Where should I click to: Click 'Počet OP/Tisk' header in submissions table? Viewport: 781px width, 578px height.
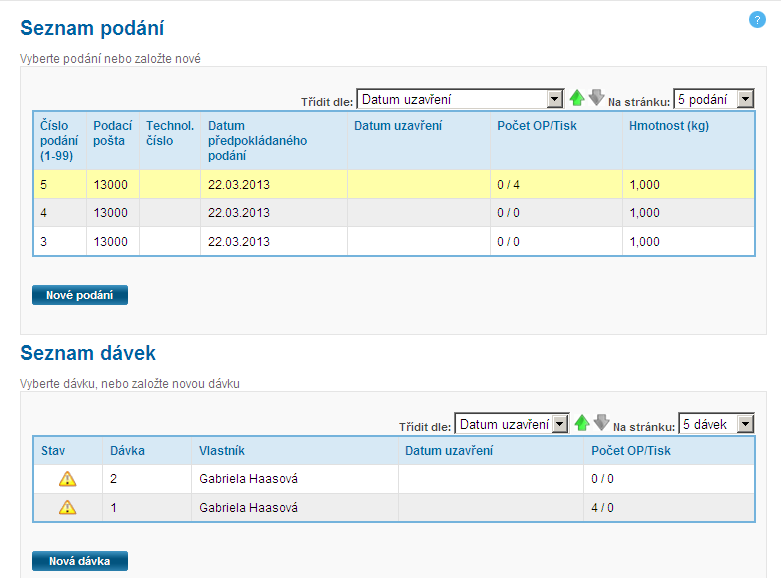tap(537, 126)
